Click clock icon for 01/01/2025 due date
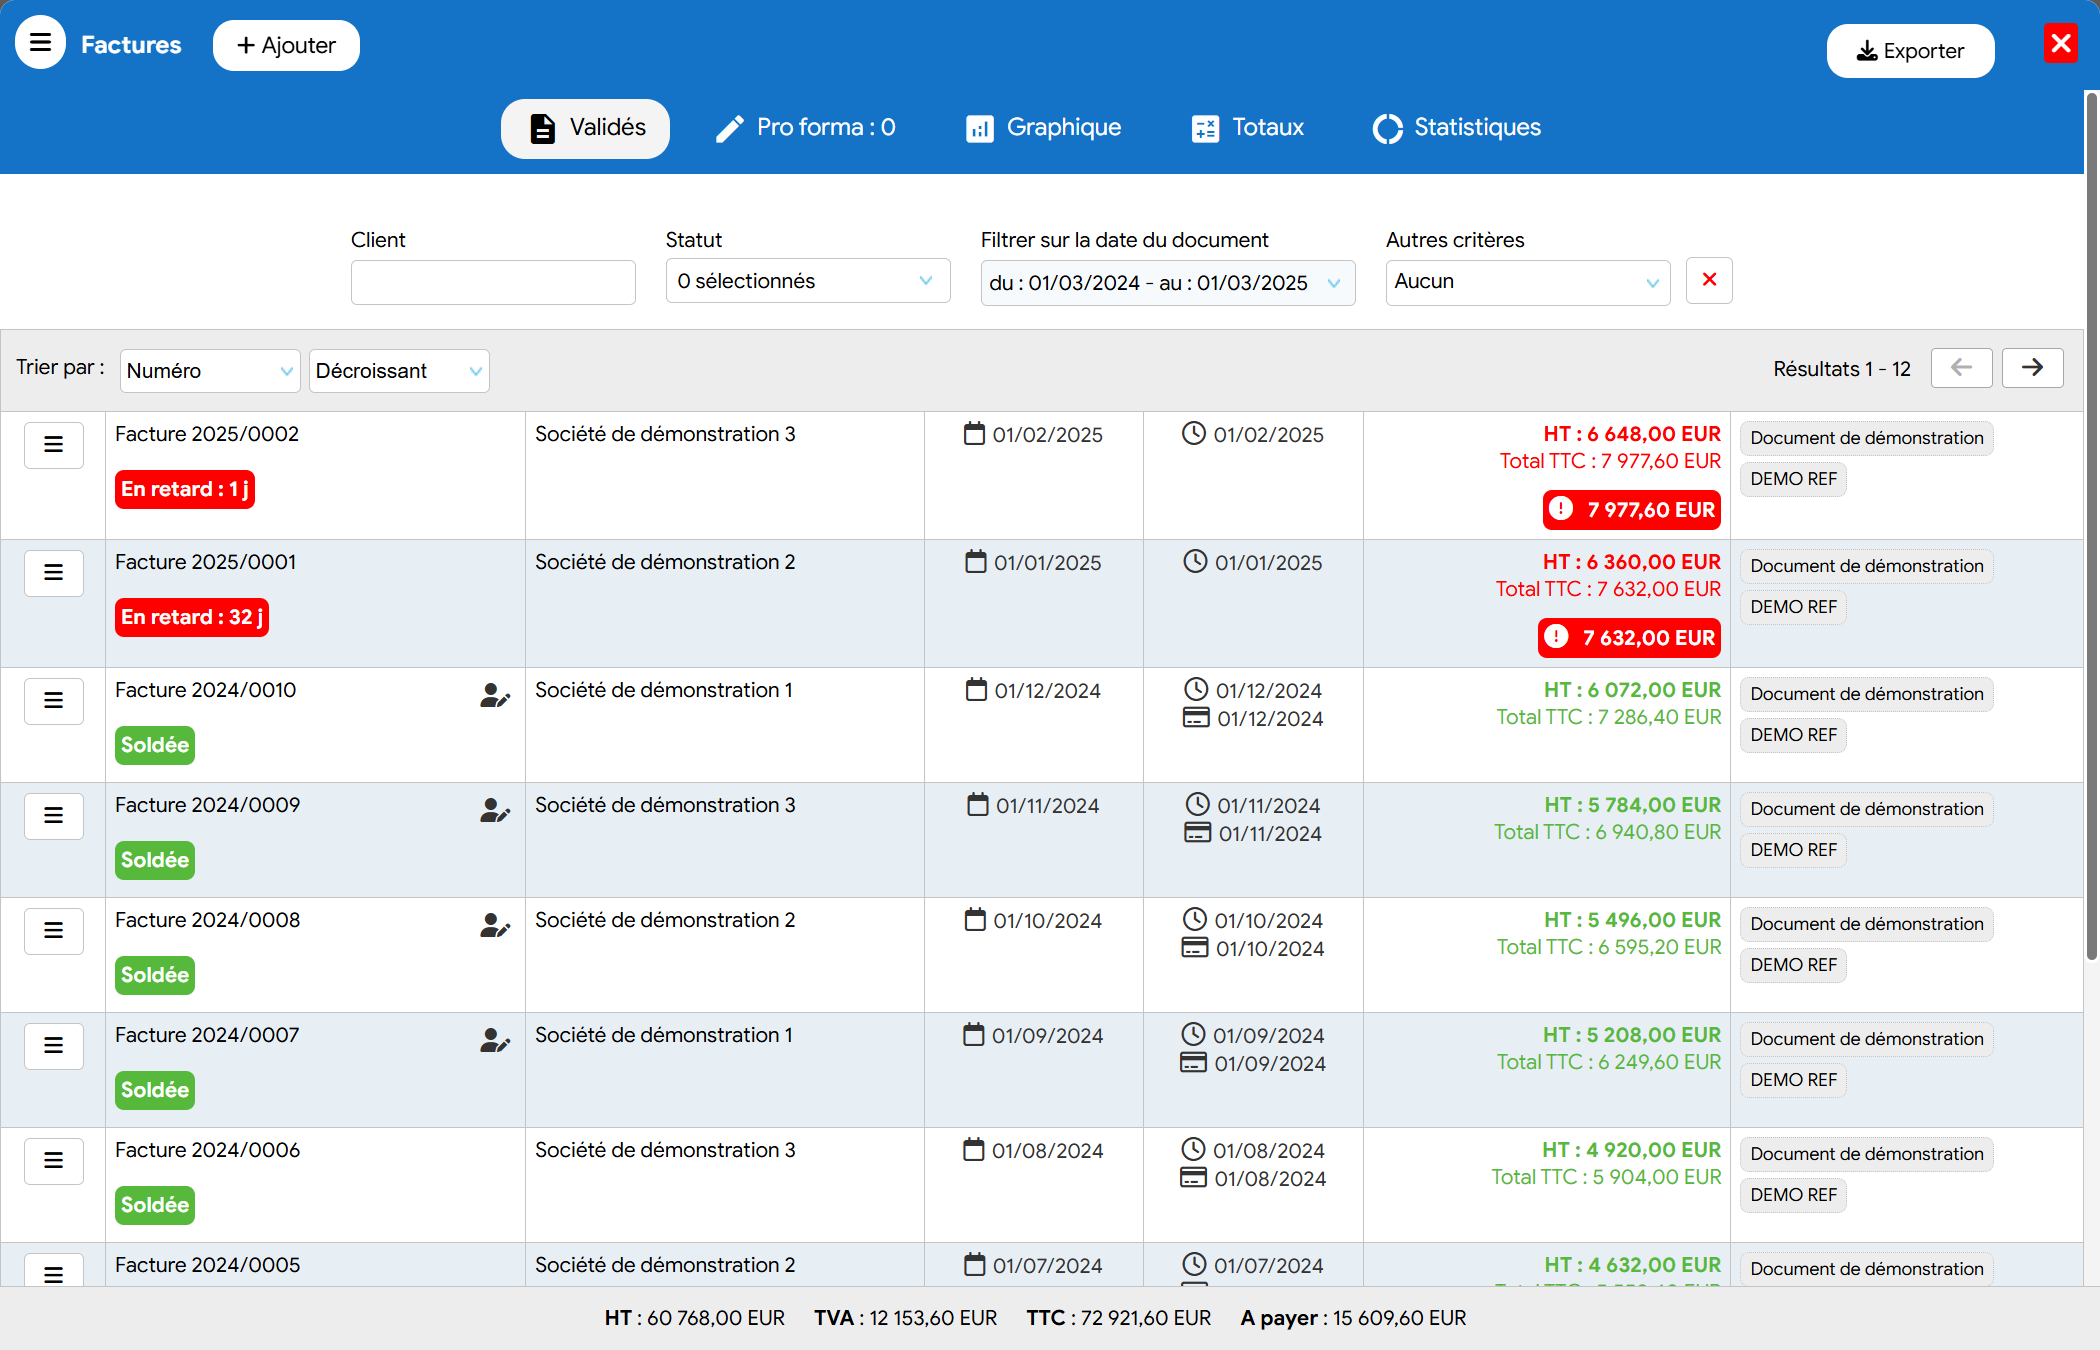Image resolution: width=2100 pixels, height=1350 pixels. (1195, 561)
